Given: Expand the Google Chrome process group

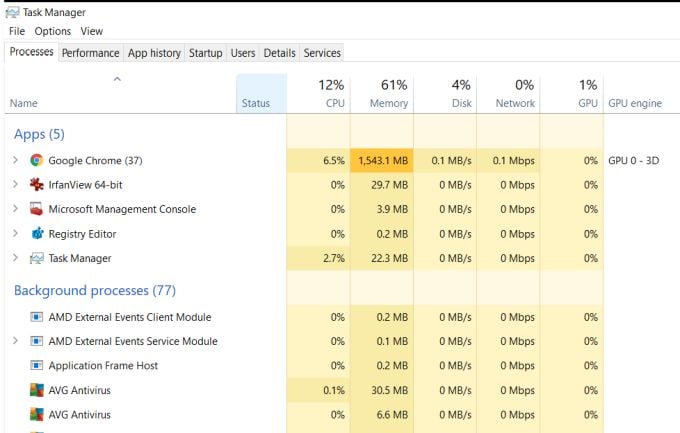Looking at the screenshot, I should 15,160.
